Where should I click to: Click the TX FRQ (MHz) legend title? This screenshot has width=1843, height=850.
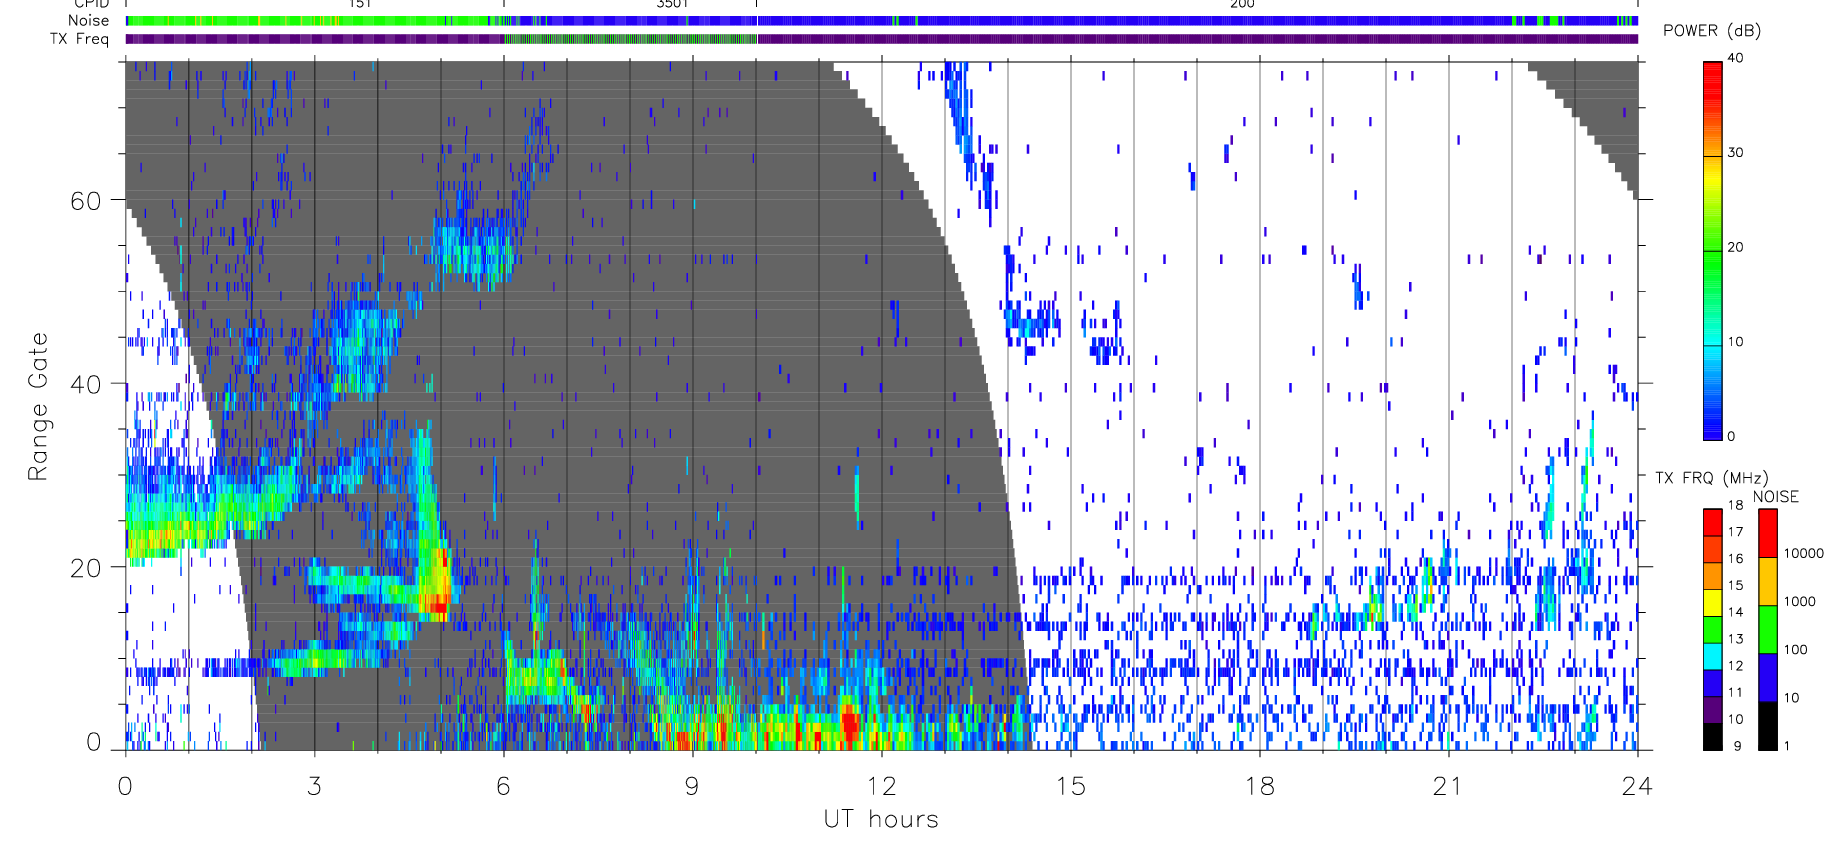[1711, 478]
